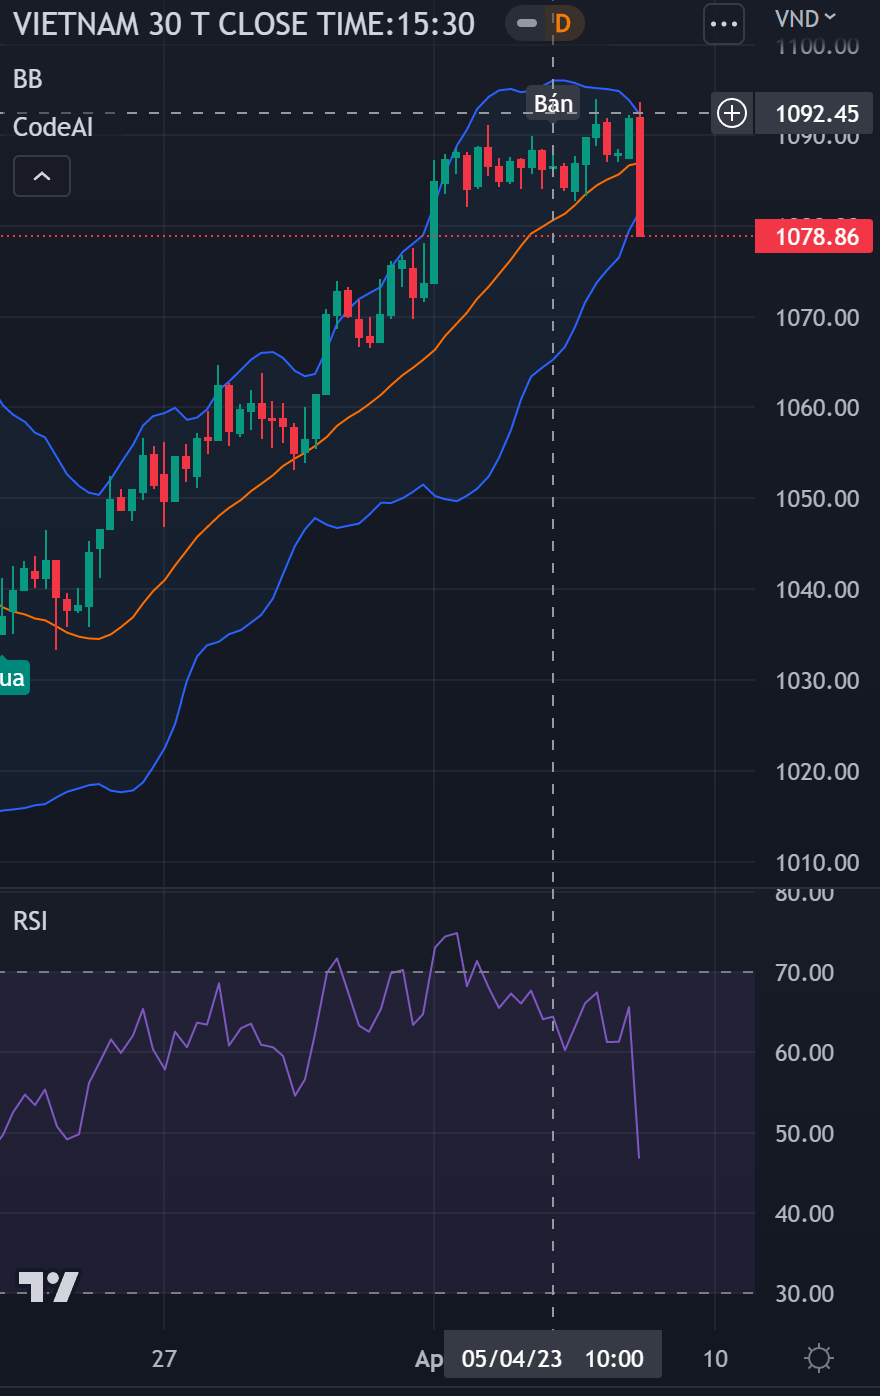Click the 1040.00 price scale value
880x1396 pixels.
[817, 590]
